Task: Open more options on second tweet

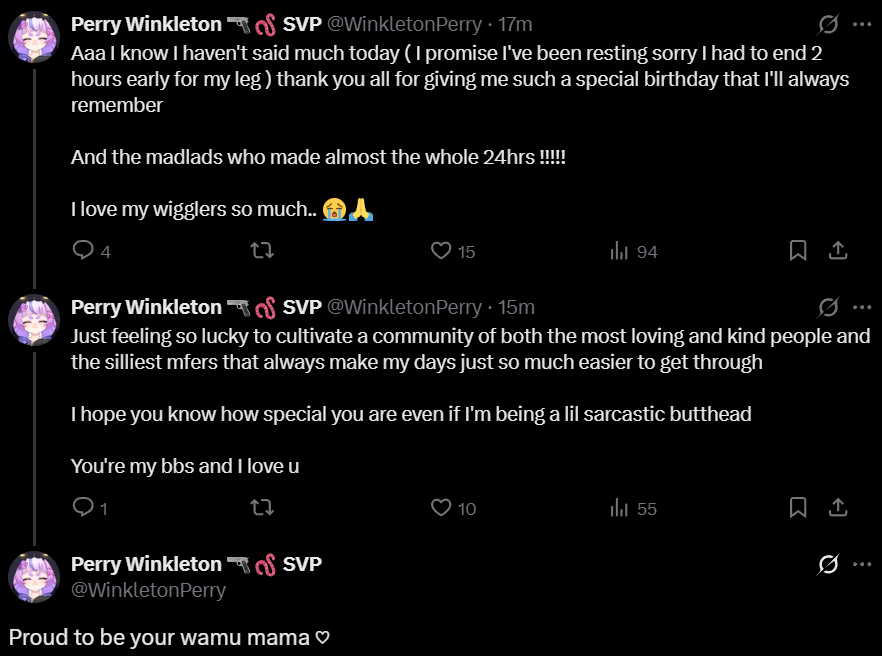Action: click(861, 306)
